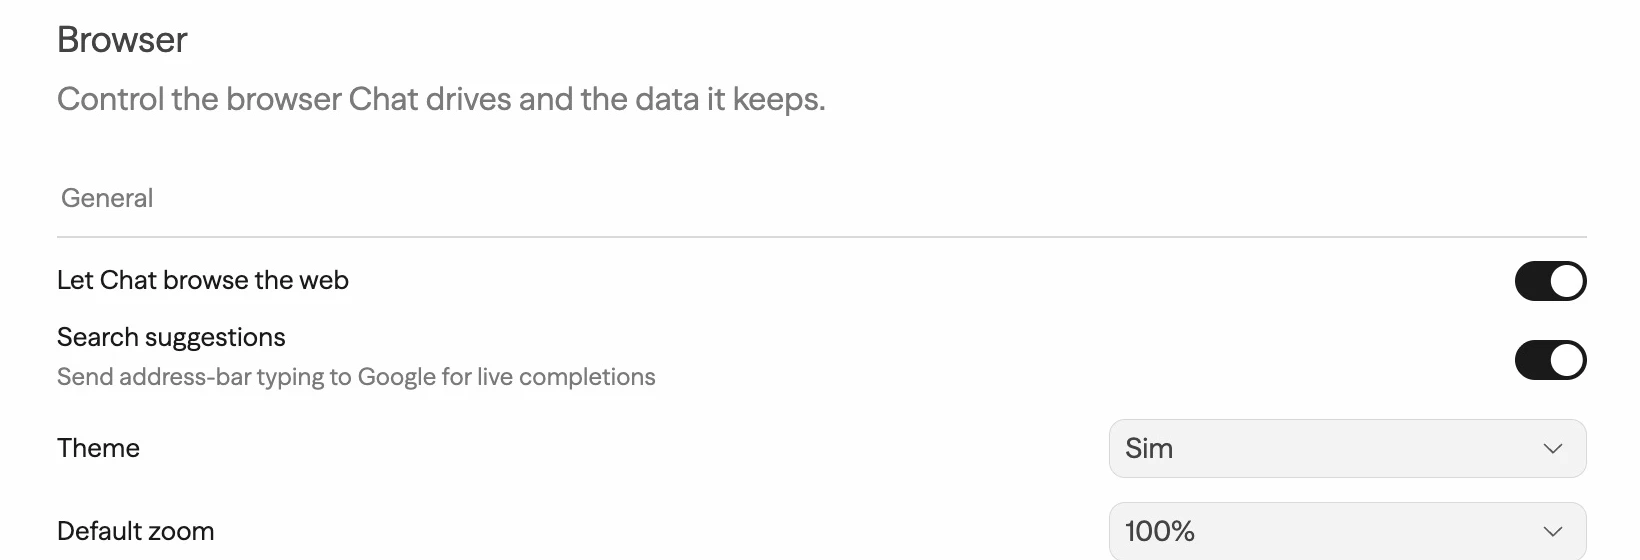Image resolution: width=1640 pixels, height=560 pixels.
Task: Click the subtitle about the browser Chat drives
Action: [x=441, y=99]
